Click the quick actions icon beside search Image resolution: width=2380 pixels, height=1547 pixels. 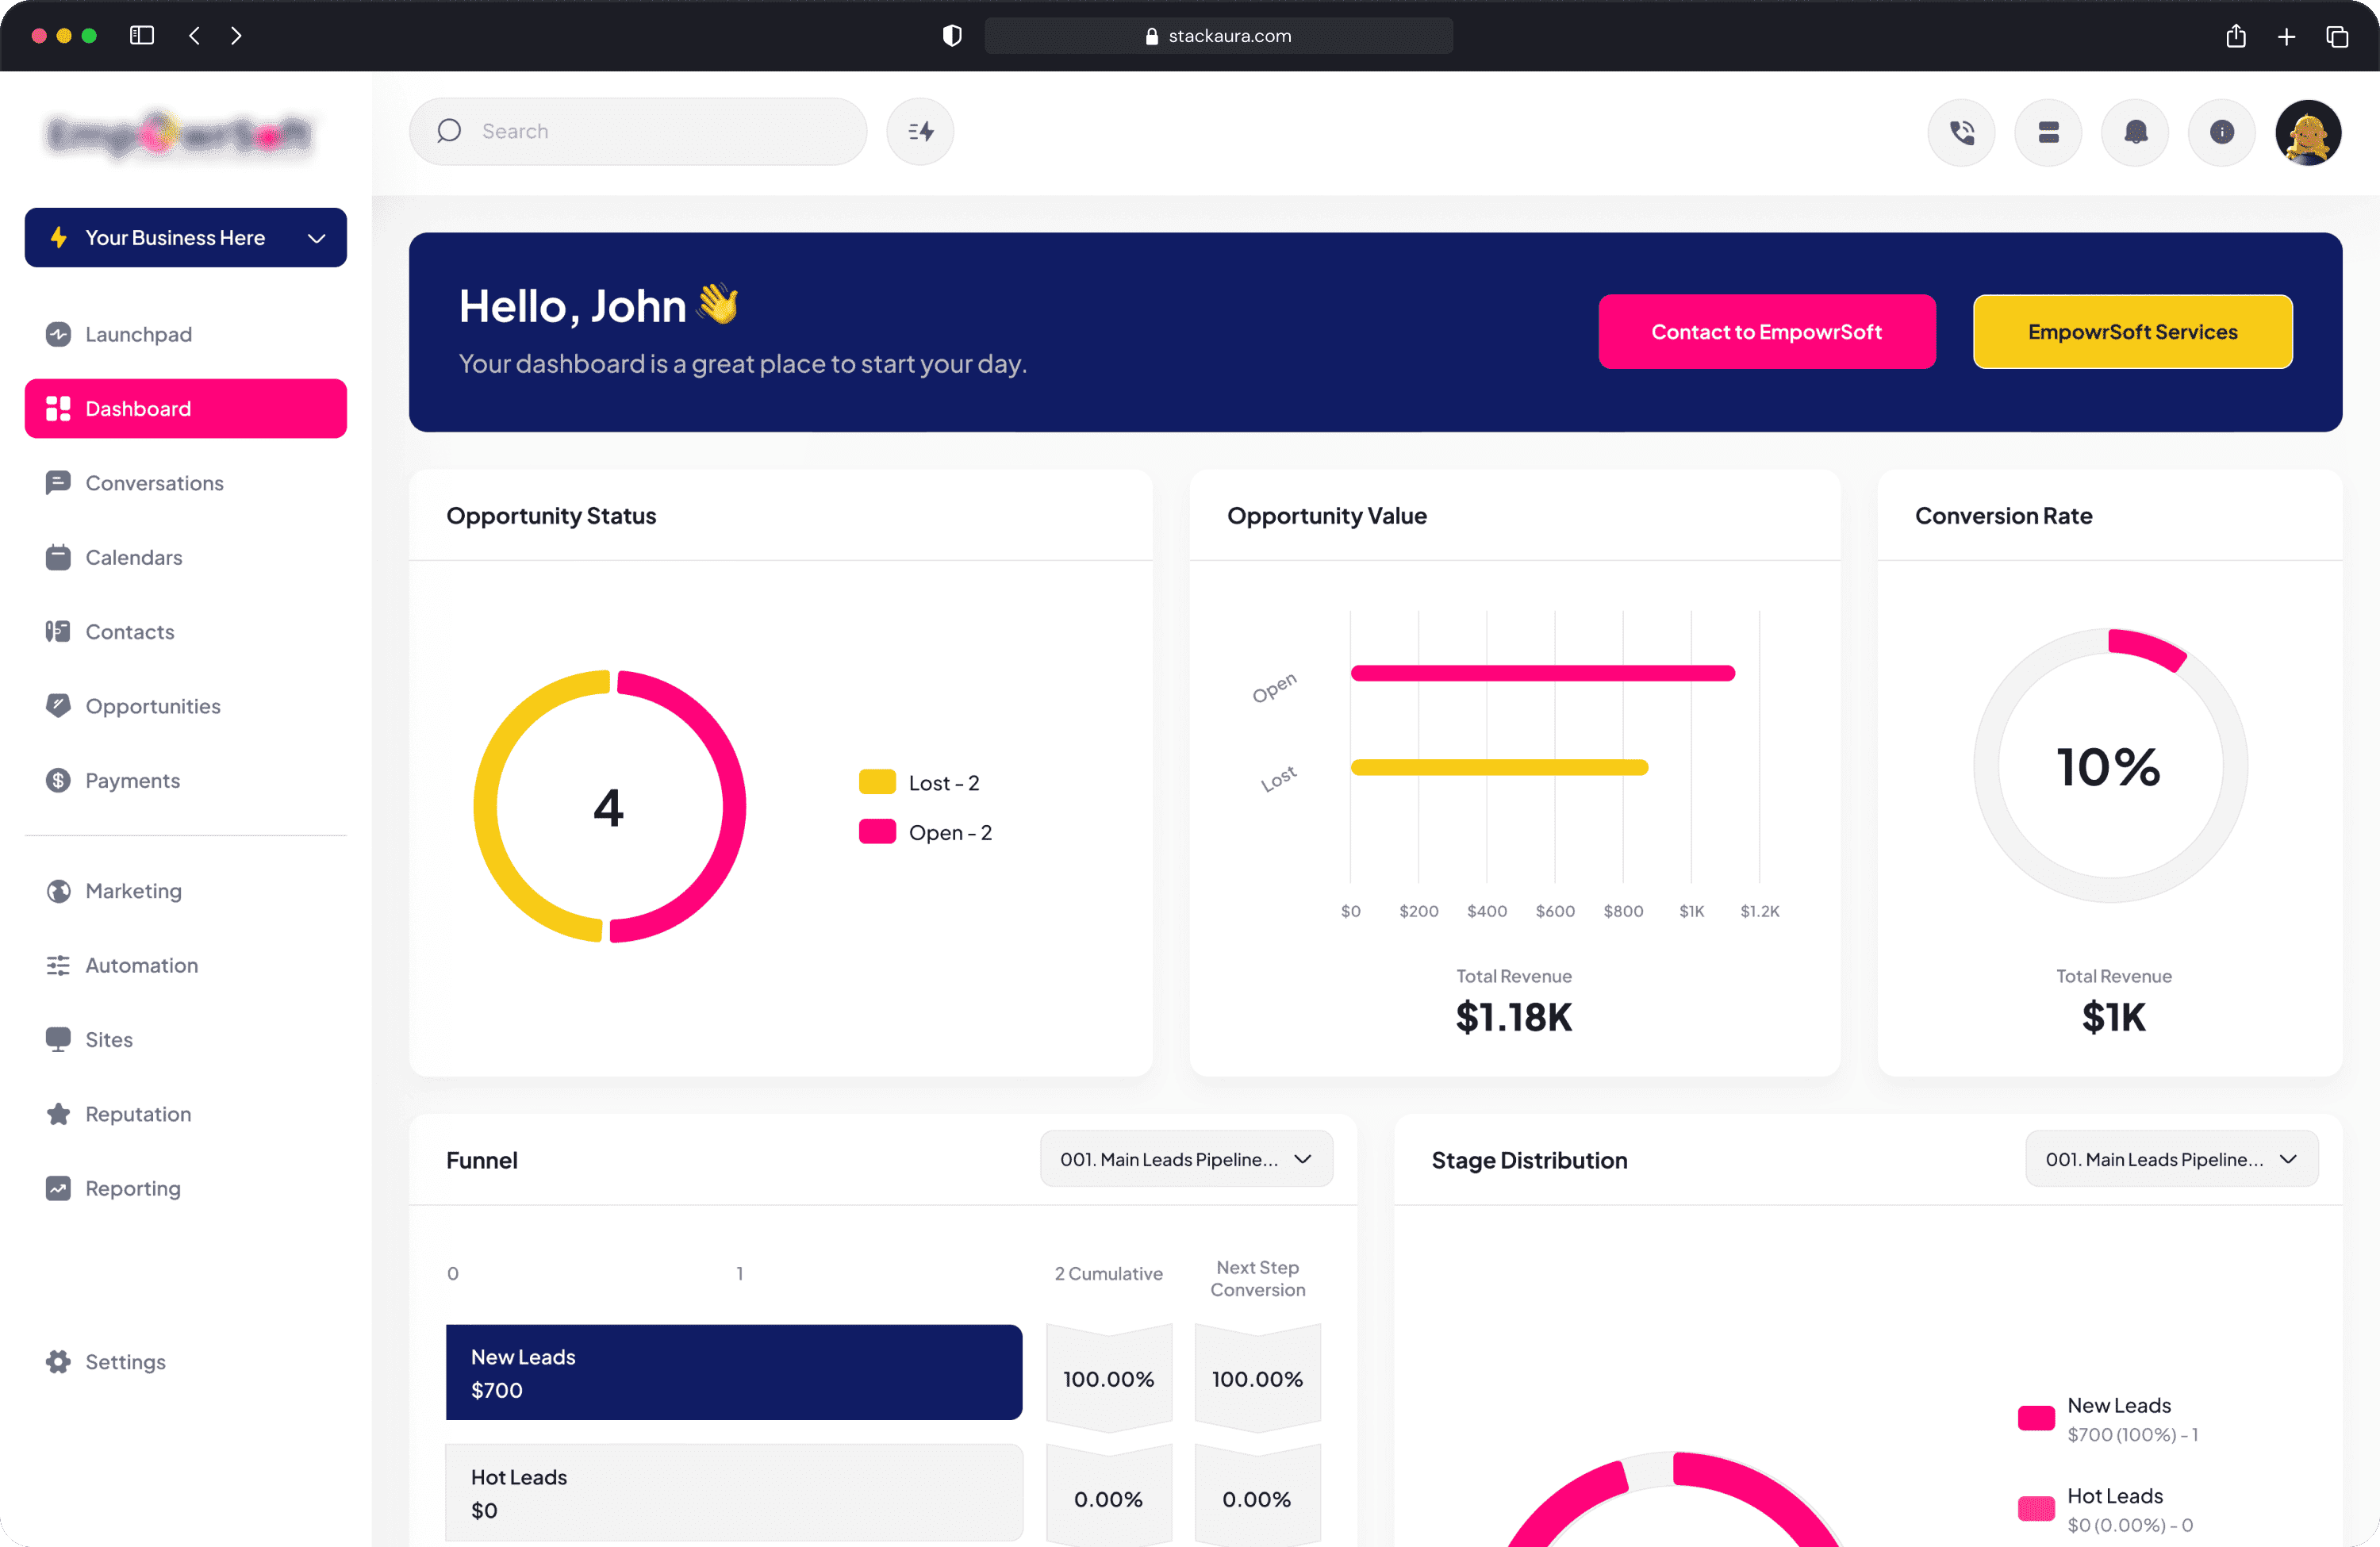pyautogui.click(x=919, y=131)
